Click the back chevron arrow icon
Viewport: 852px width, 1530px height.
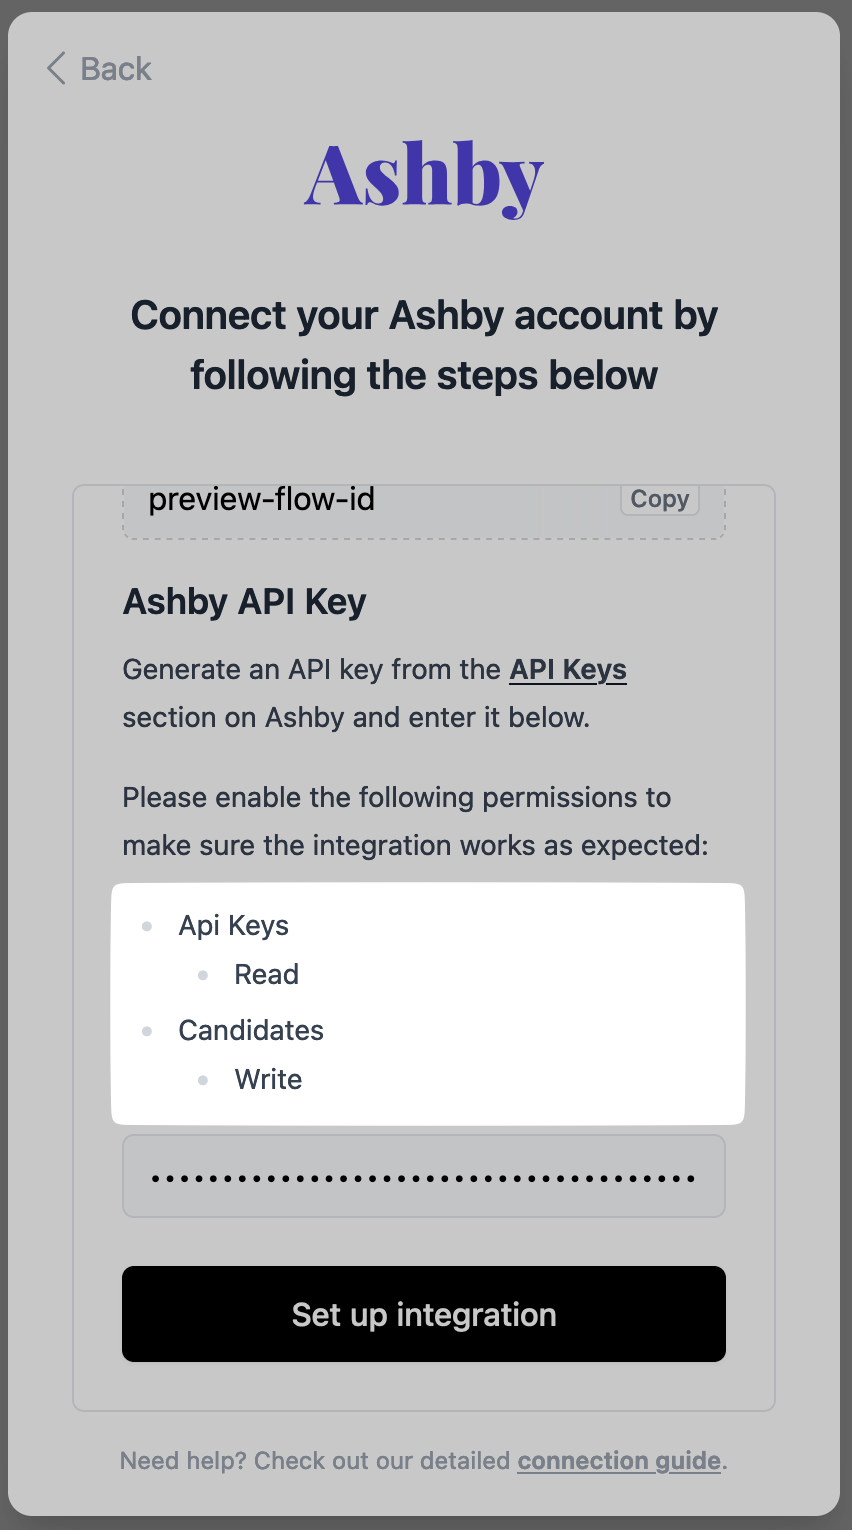[x=56, y=69]
